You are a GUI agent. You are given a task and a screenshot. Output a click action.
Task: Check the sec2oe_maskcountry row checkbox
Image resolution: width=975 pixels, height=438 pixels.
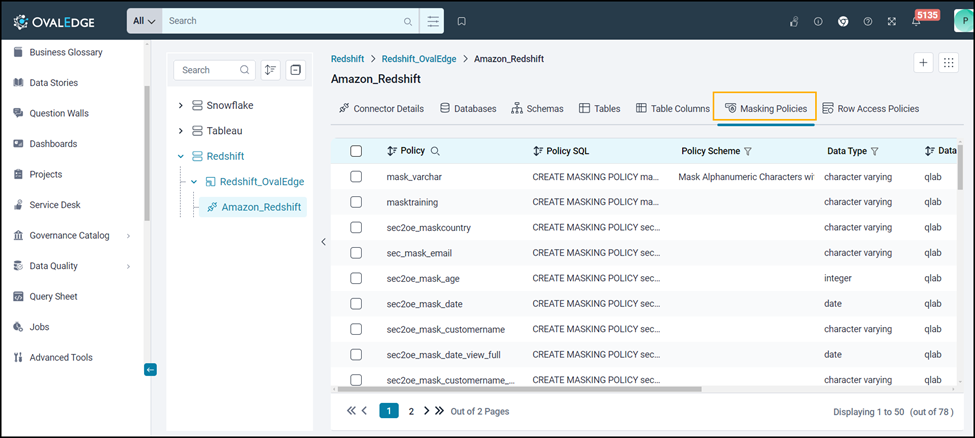(x=356, y=228)
